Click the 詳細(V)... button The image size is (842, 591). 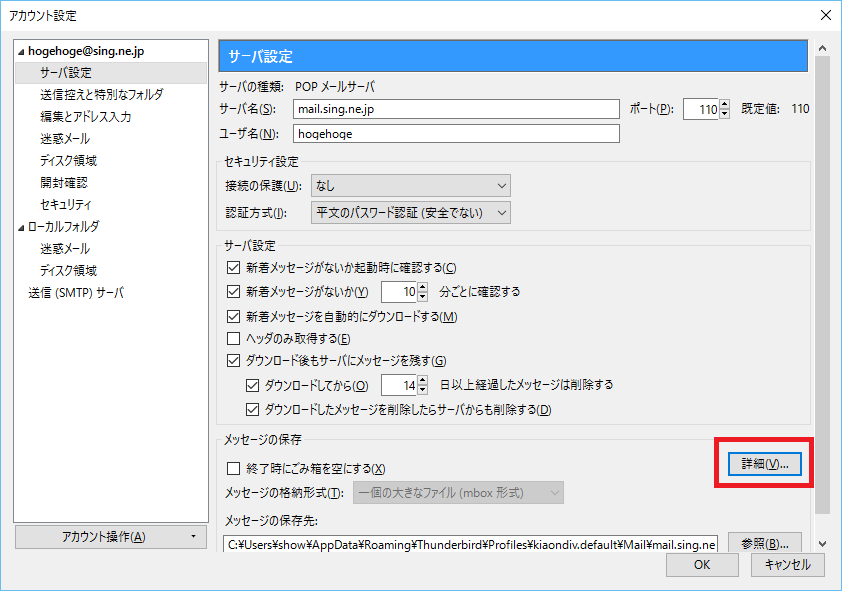(765, 464)
